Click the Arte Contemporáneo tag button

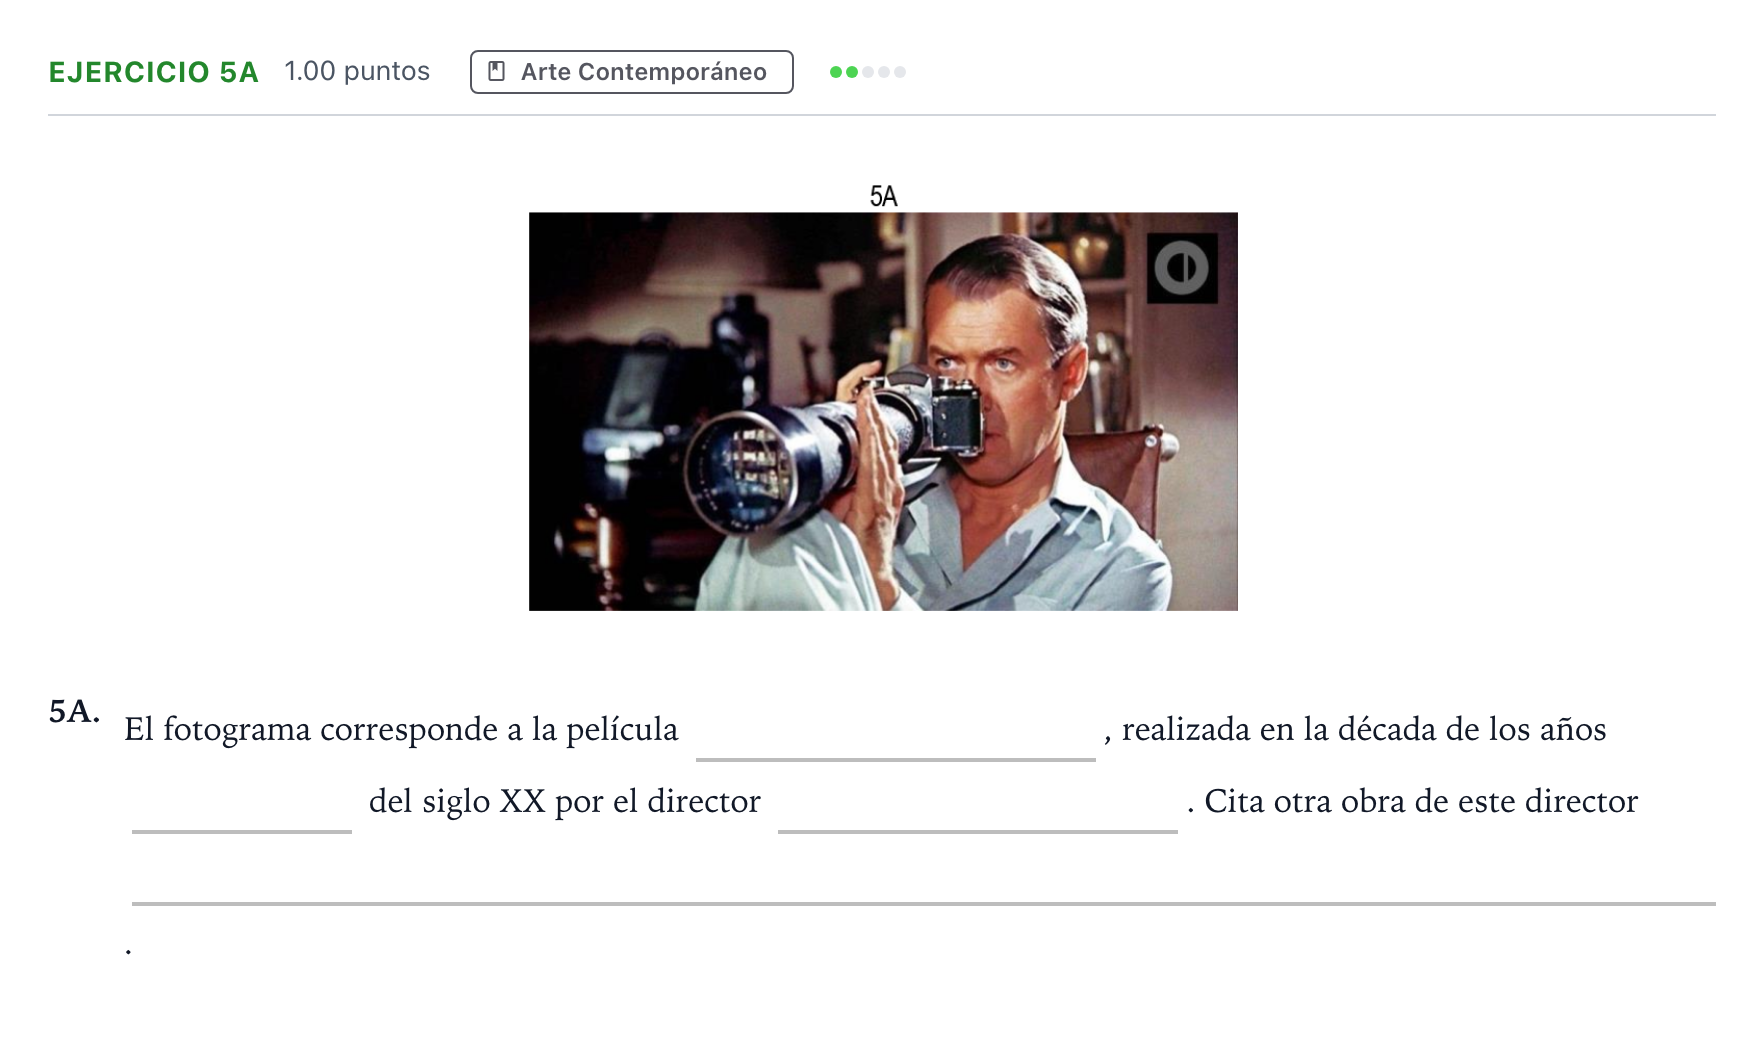point(631,72)
